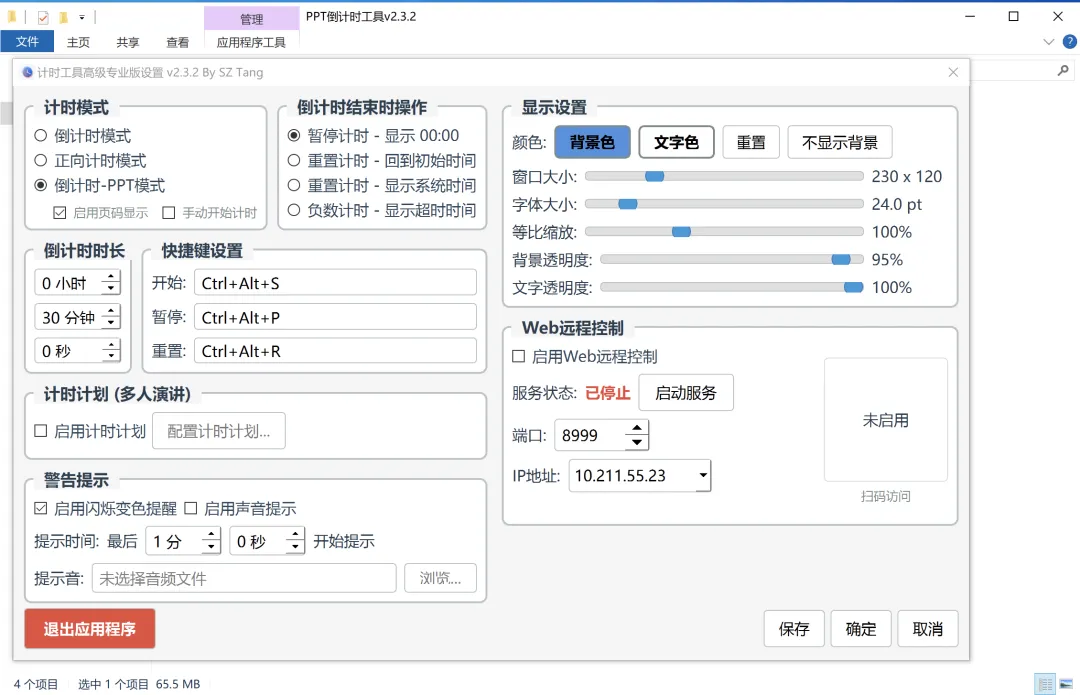
Task: Enable 启用声音提示 checkbox
Action: click(240, 509)
